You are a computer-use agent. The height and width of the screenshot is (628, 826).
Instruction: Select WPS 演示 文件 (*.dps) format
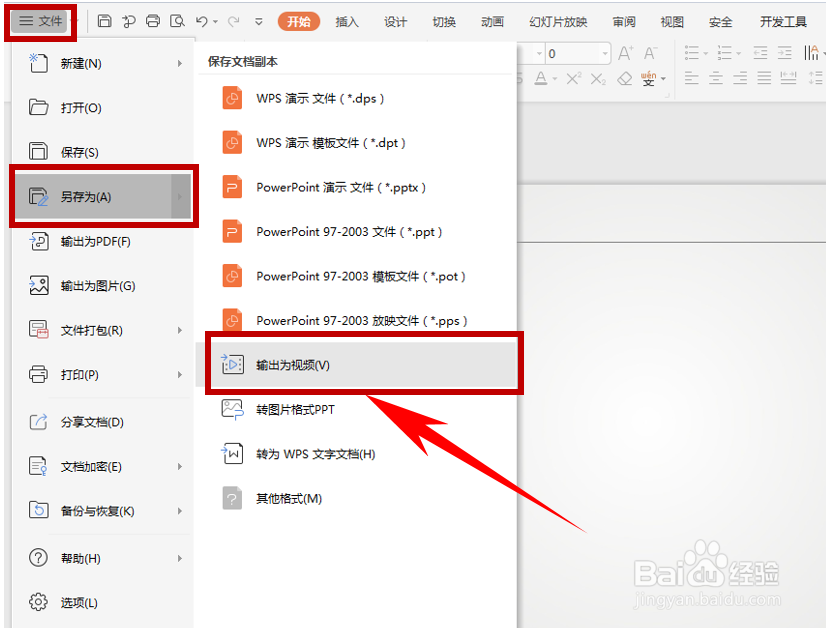322,98
